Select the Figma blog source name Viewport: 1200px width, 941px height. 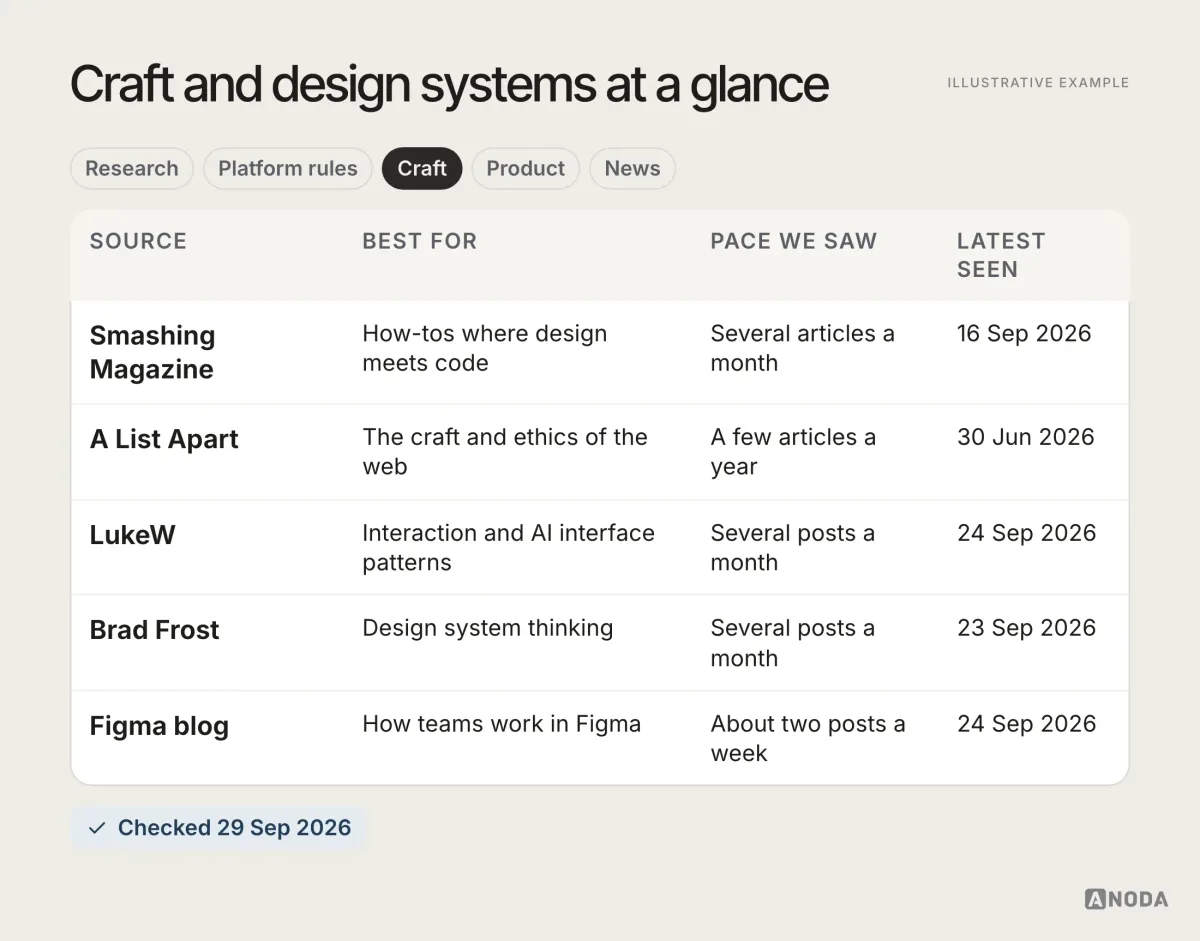pos(159,726)
